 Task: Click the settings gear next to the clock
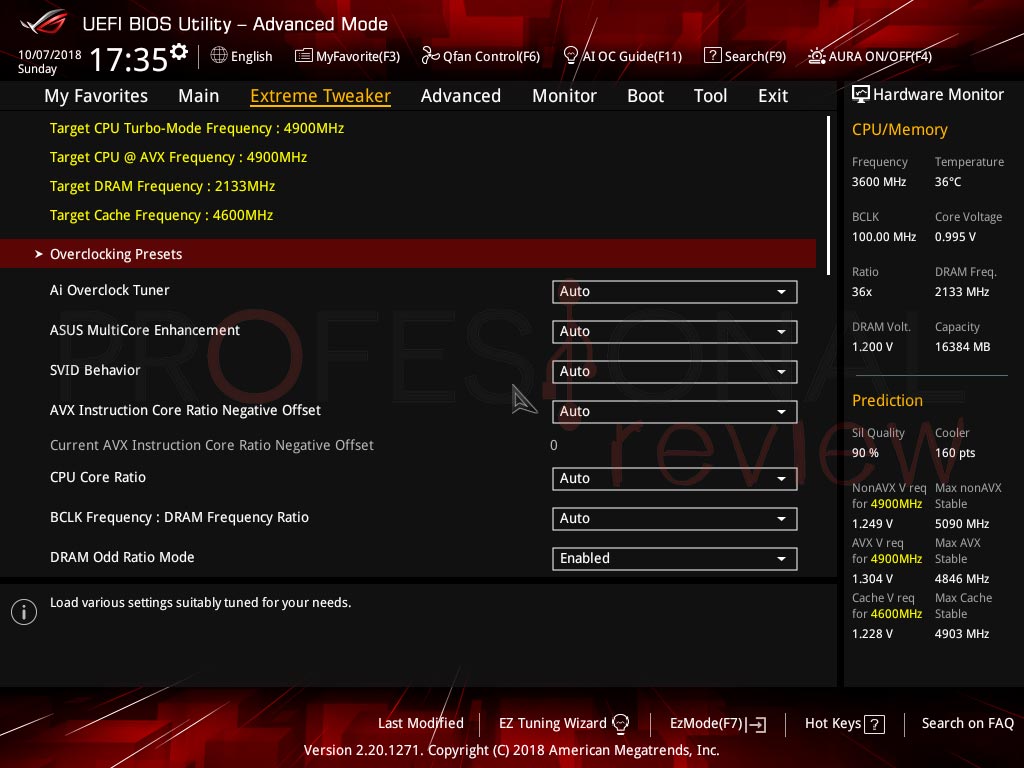[x=179, y=51]
